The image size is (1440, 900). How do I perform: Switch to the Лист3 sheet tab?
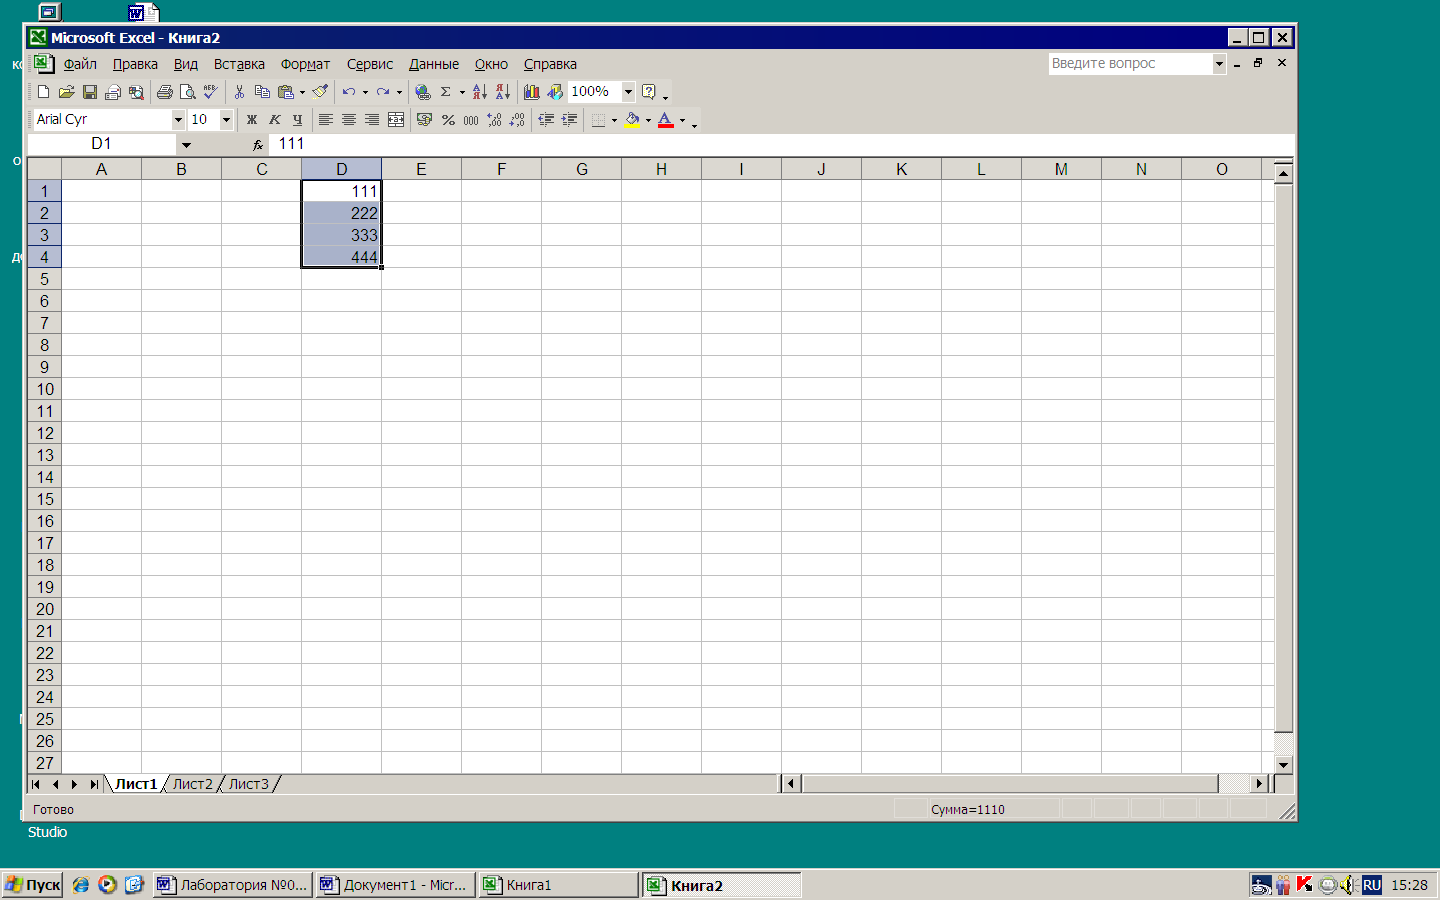point(248,784)
